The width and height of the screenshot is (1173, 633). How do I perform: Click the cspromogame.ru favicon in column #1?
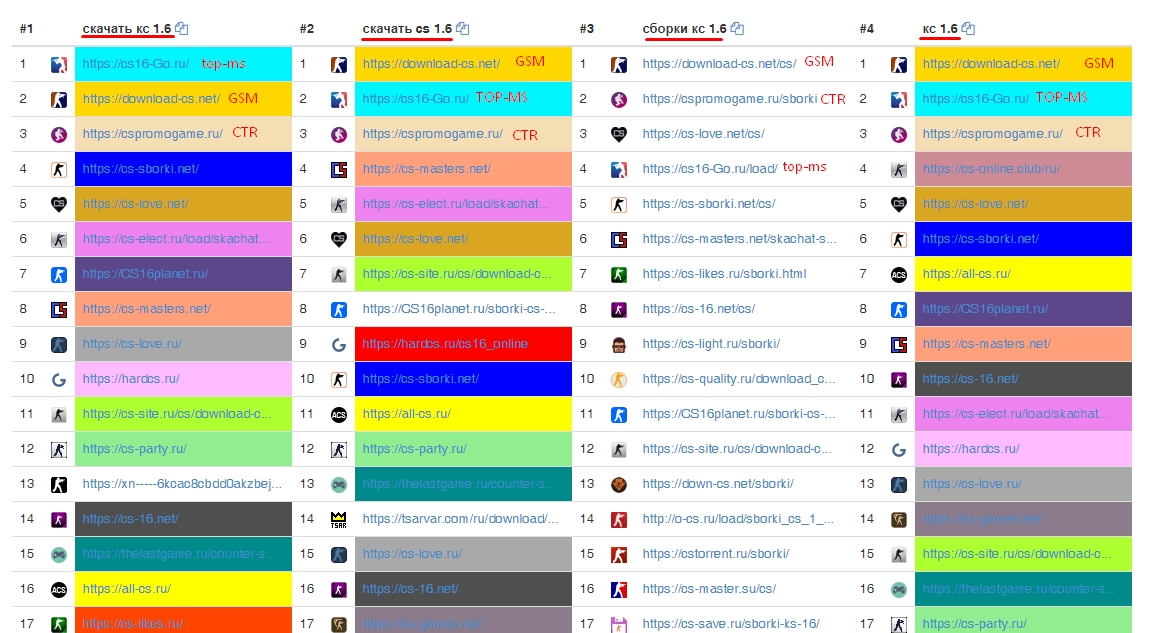click(59, 135)
